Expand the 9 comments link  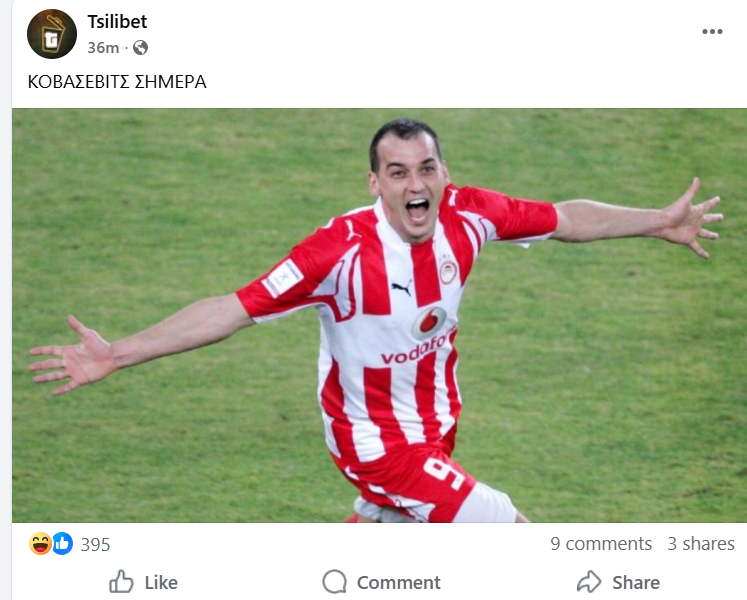tap(601, 543)
